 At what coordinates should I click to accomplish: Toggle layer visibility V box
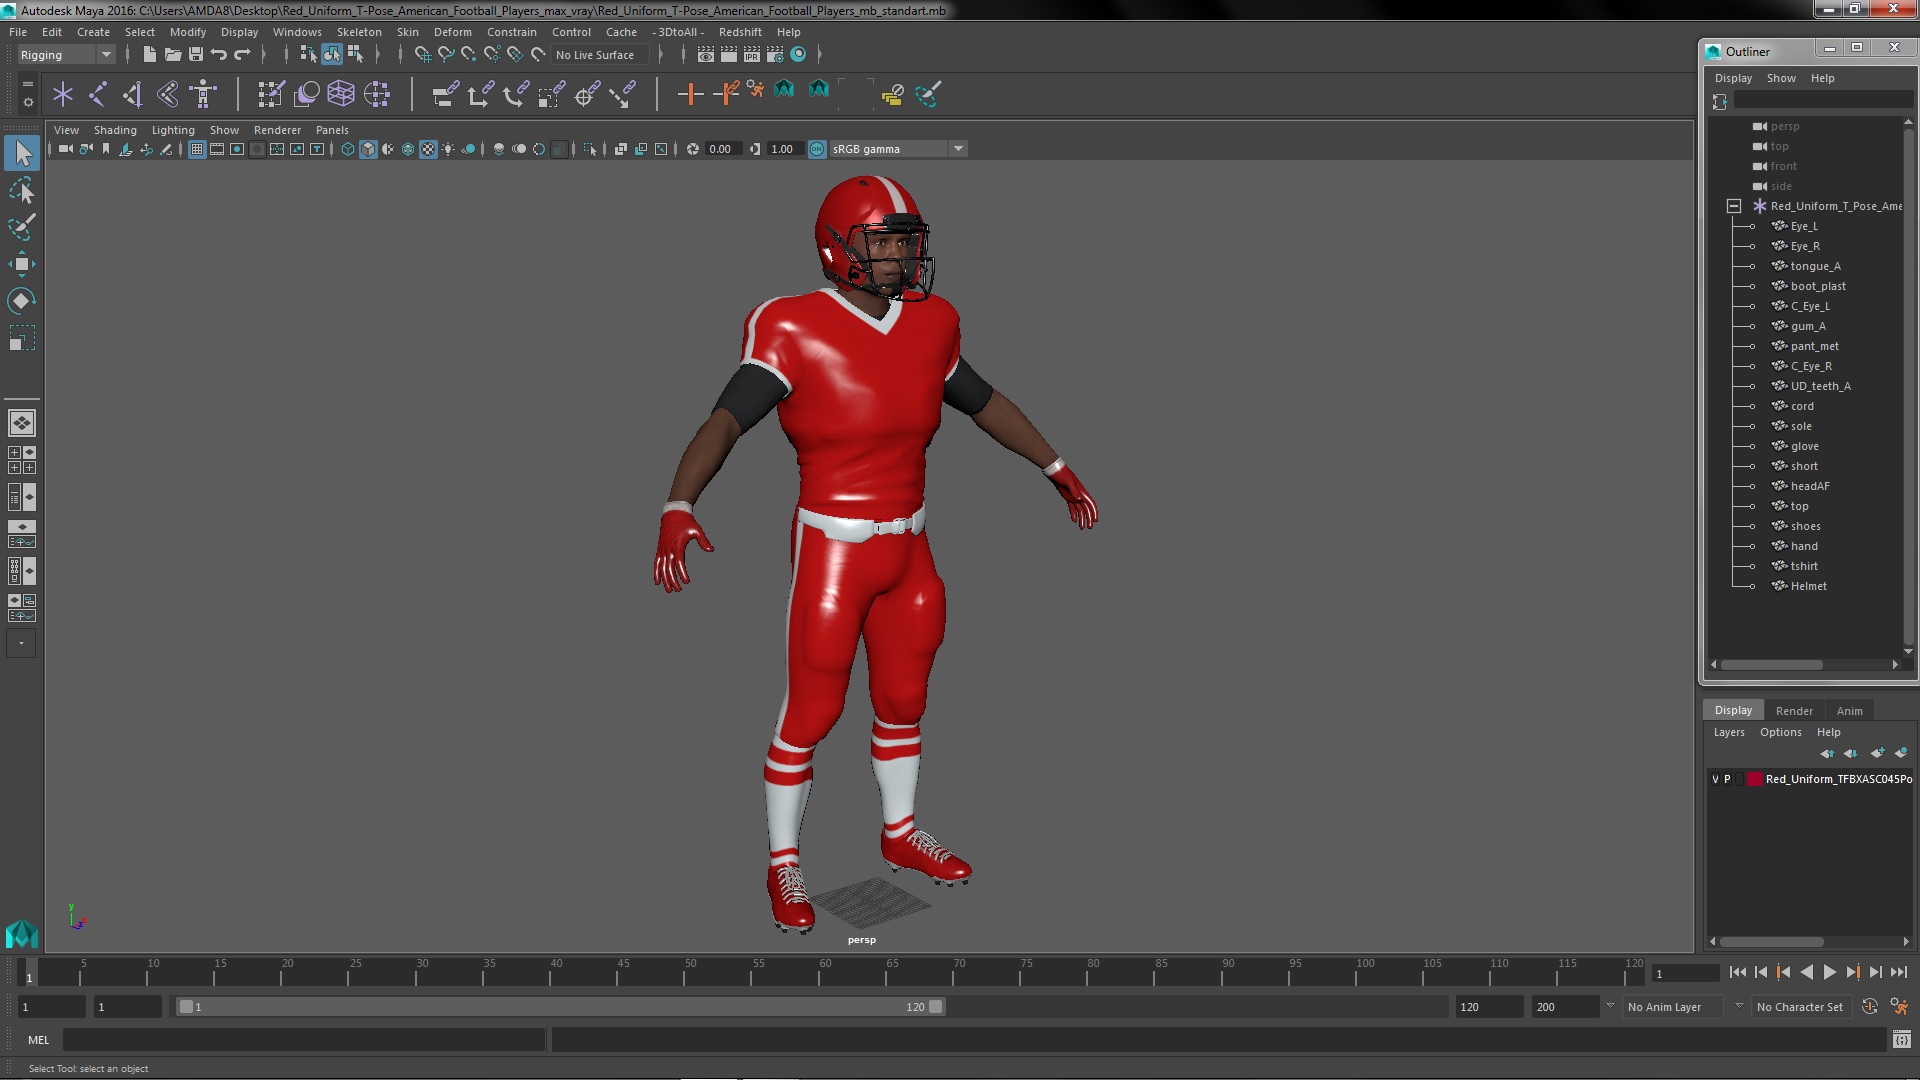[x=1716, y=779]
